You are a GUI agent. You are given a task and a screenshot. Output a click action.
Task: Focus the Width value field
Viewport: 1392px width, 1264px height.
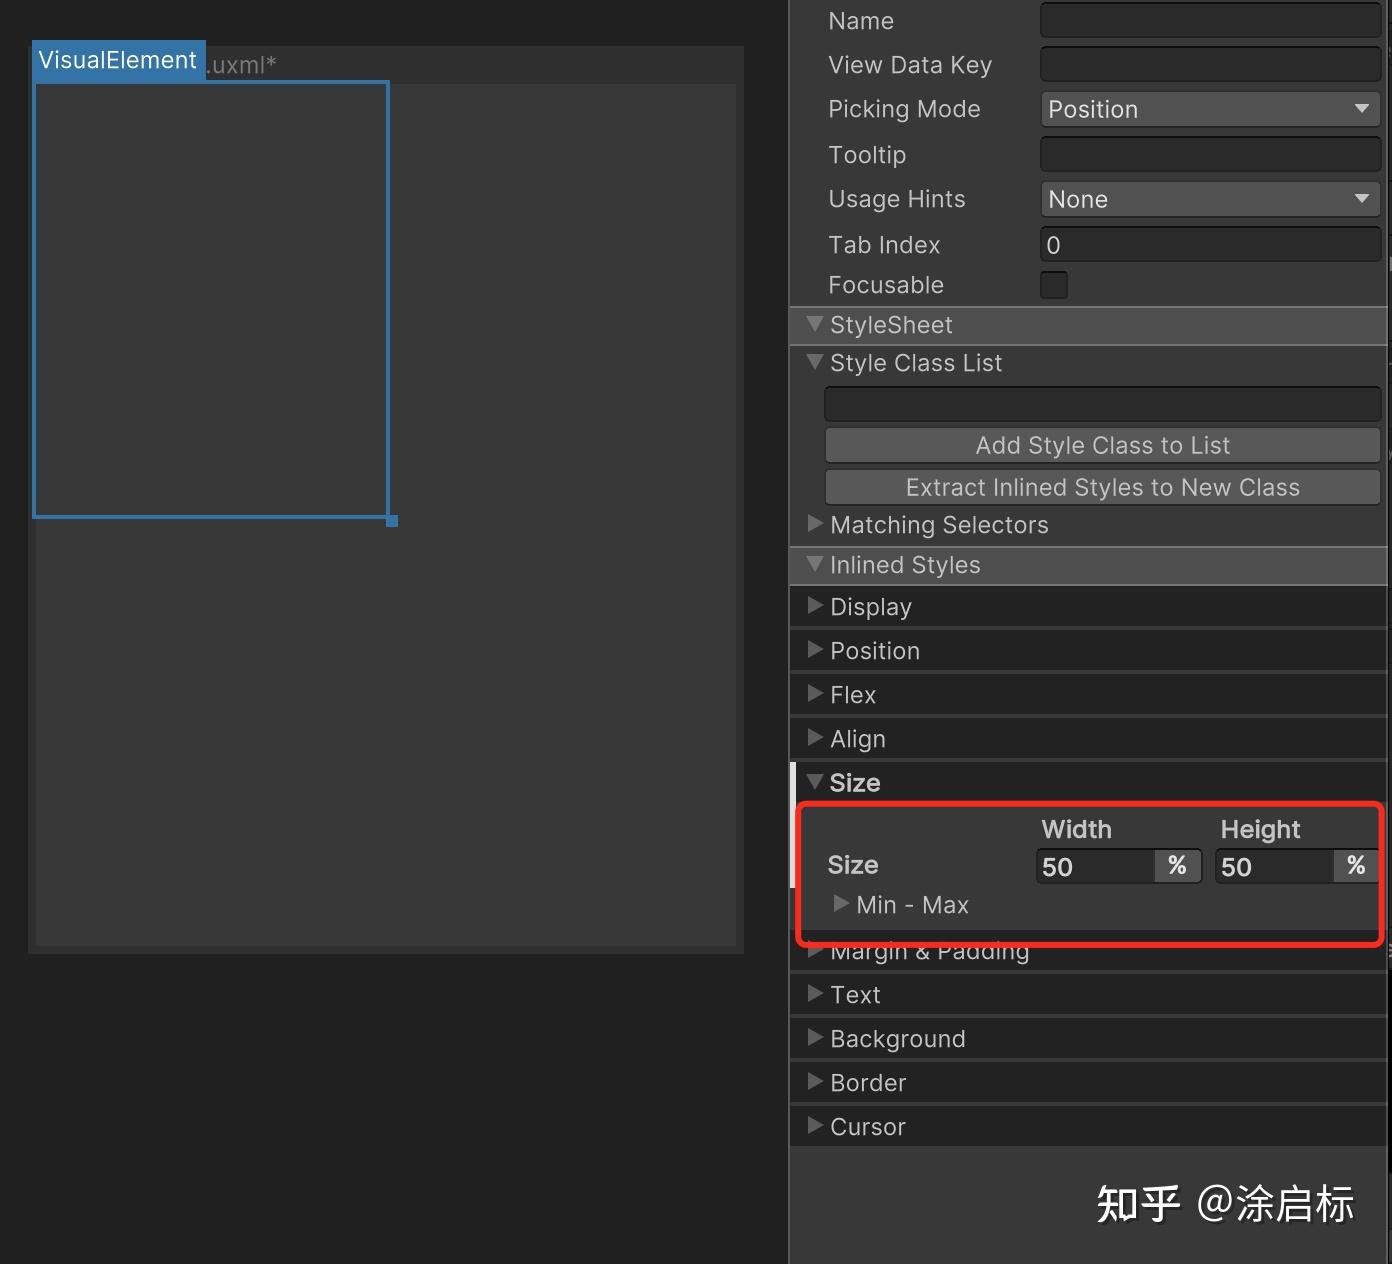pyautogui.click(x=1096, y=866)
